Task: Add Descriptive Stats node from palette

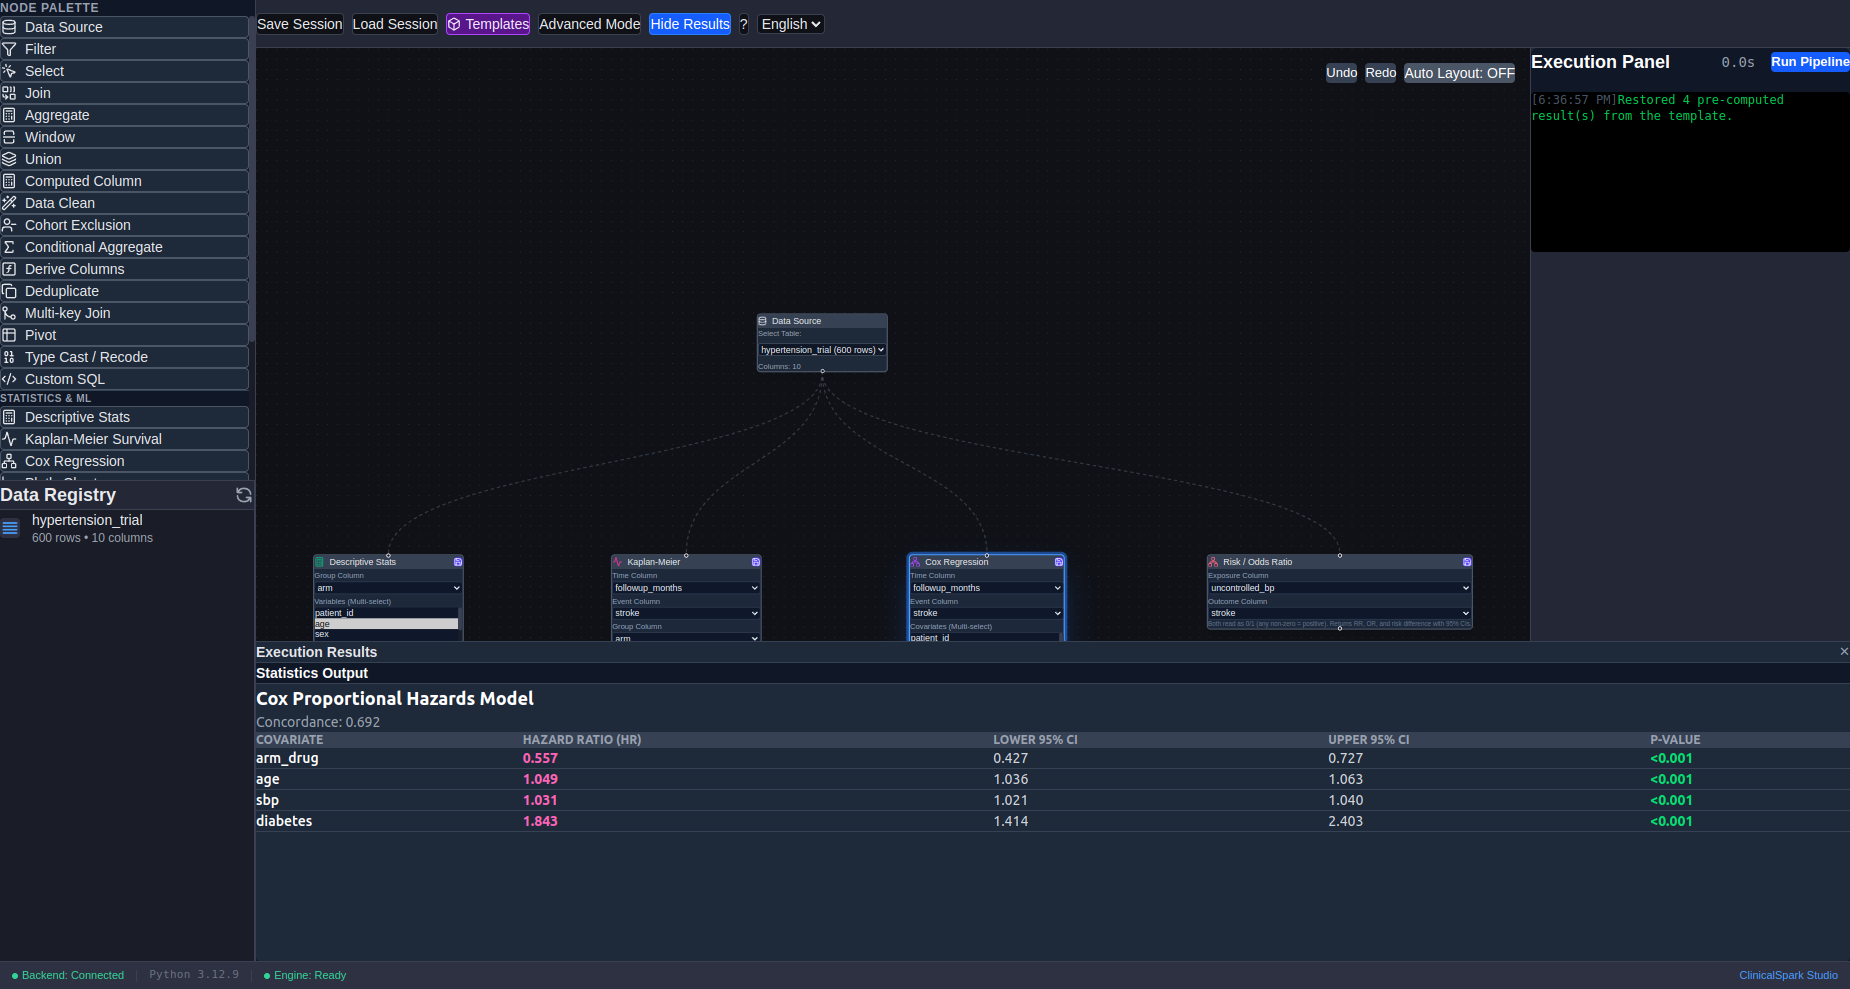Action: click(x=125, y=417)
